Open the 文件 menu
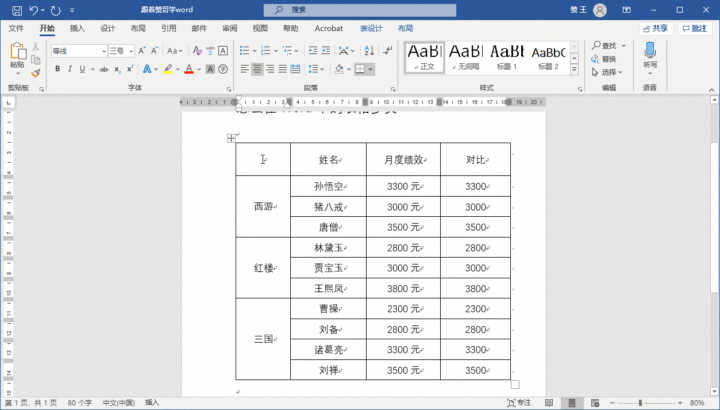The height and width of the screenshot is (410, 720). (x=16, y=28)
